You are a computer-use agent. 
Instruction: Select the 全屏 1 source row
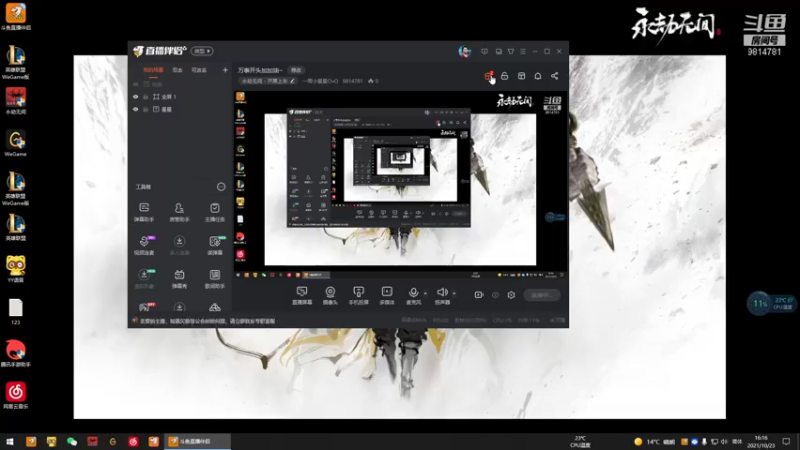pos(180,96)
